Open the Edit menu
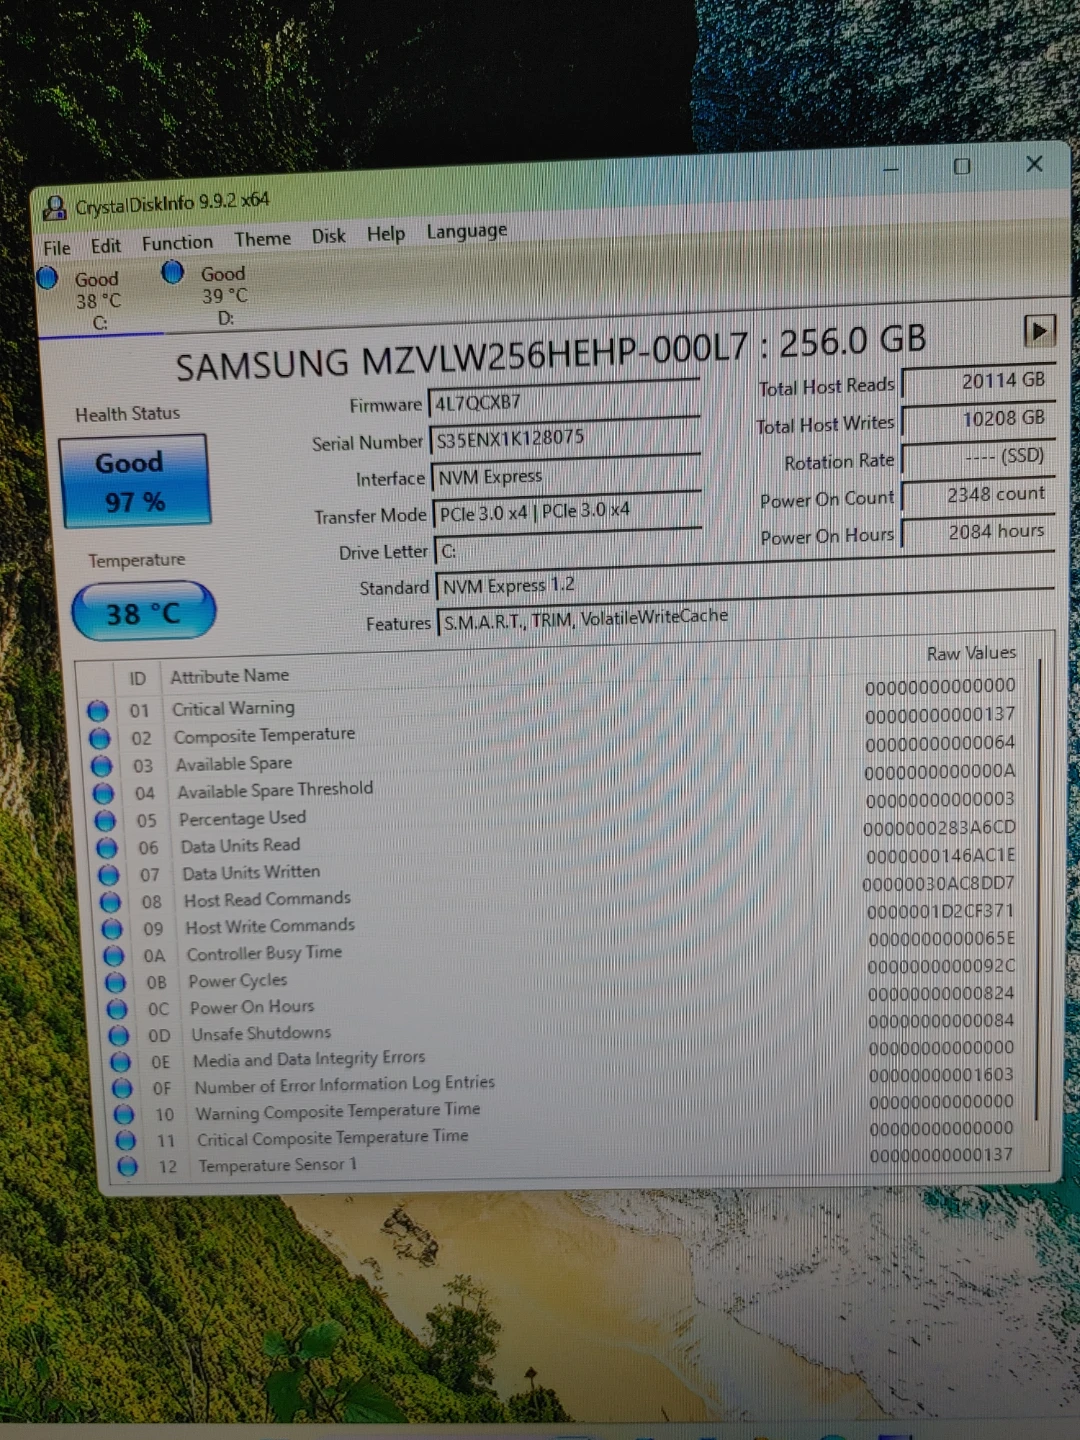The image size is (1080, 1440). pos(105,245)
